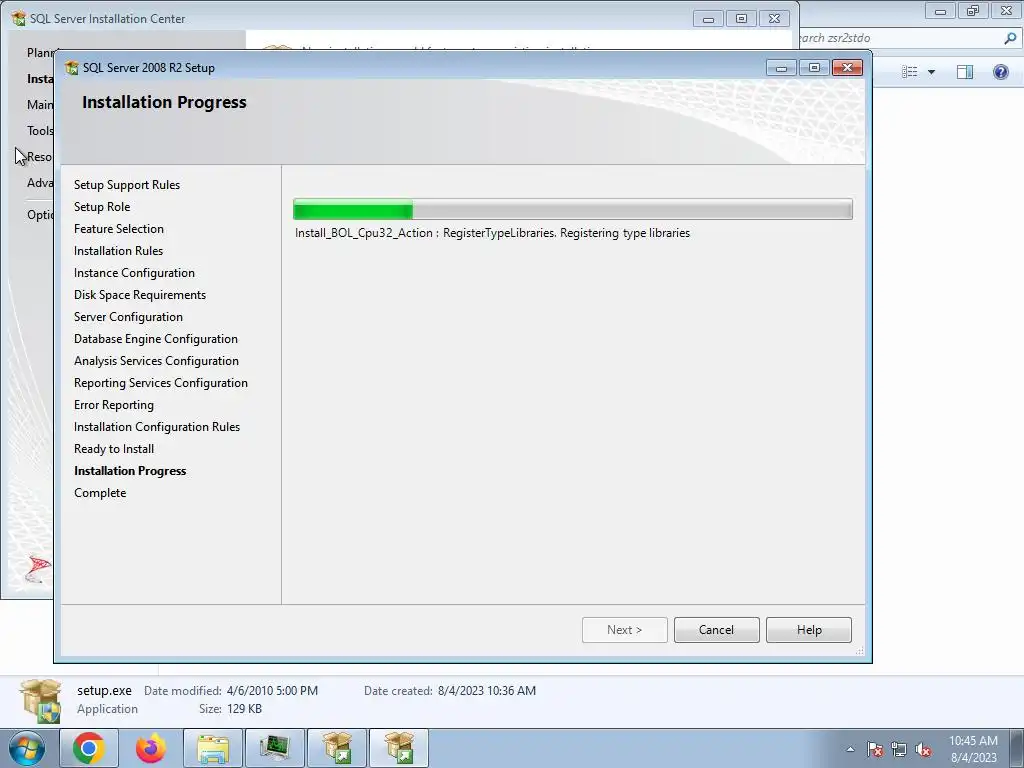Open the Action Center flag icon

click(875, 749)
